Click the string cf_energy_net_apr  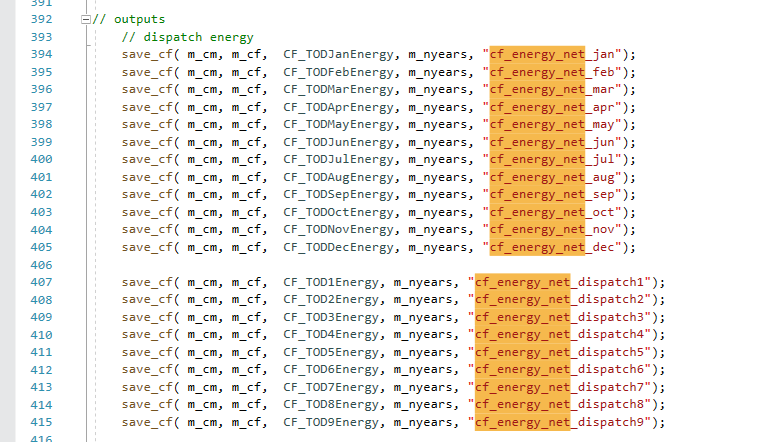coord(552,107)
